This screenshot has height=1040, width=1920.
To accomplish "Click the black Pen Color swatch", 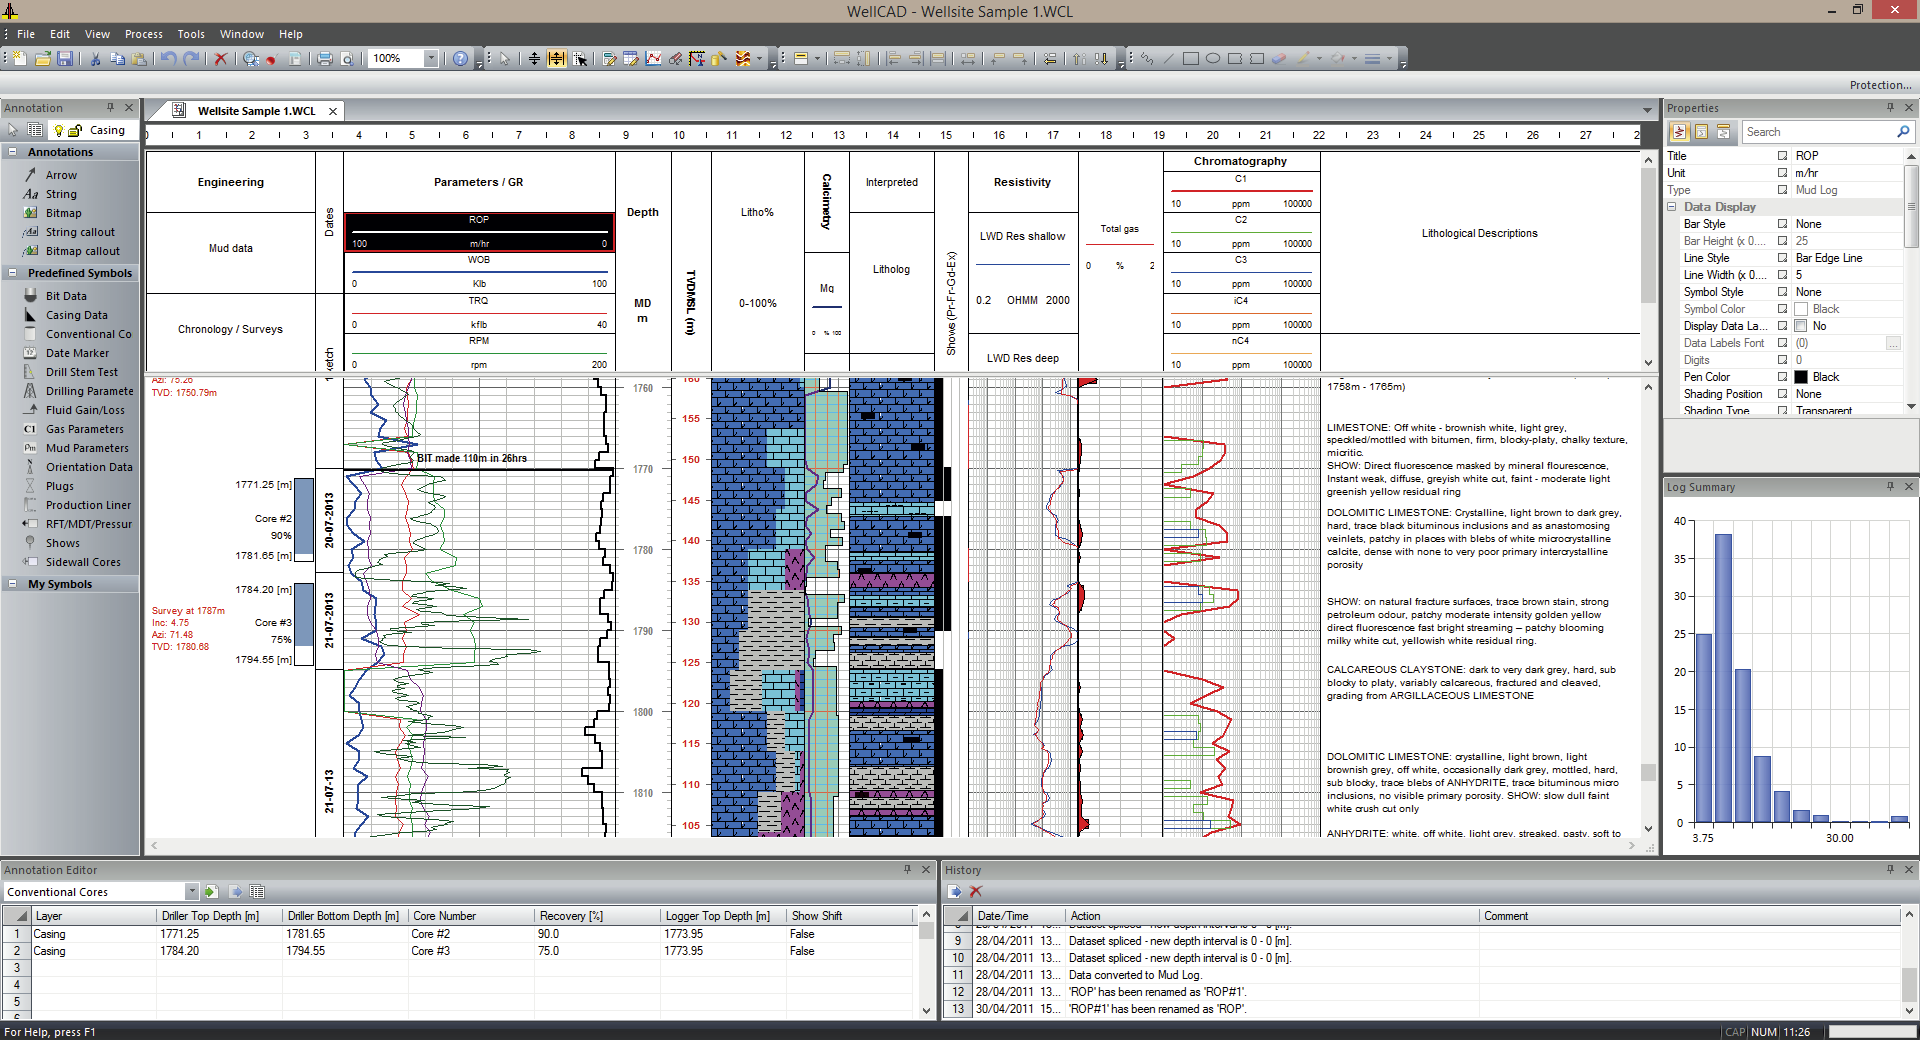I will pyautogui.click(x=1801, y=377).
